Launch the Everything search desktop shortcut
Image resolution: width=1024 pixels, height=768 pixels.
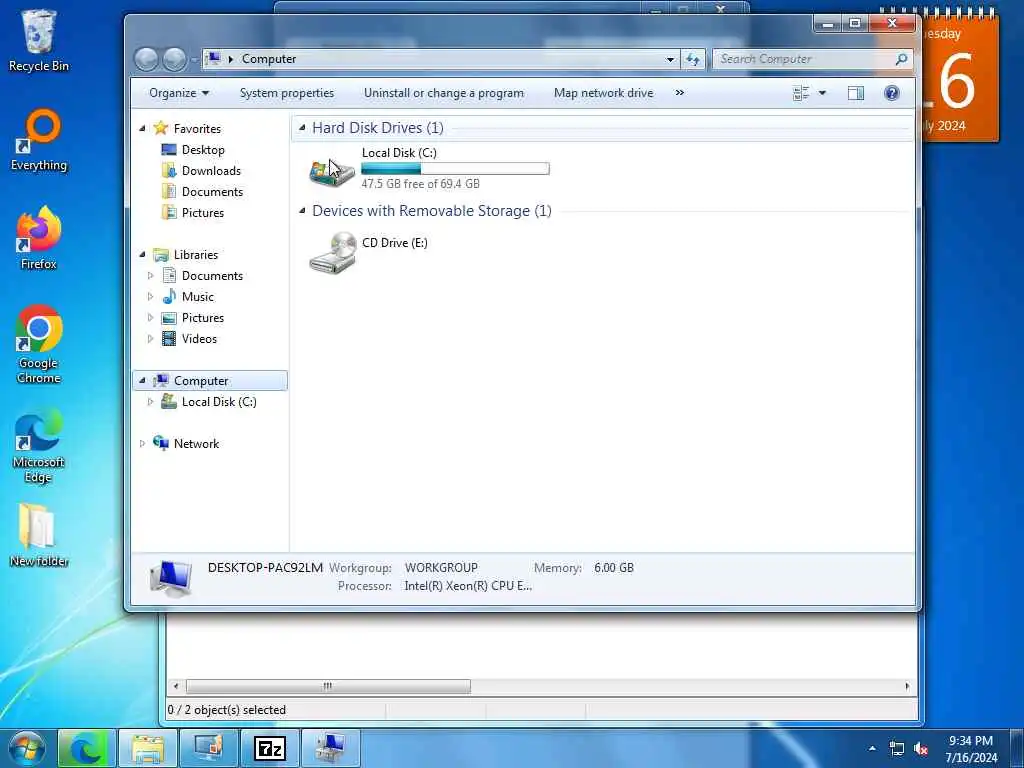[39, 140]
